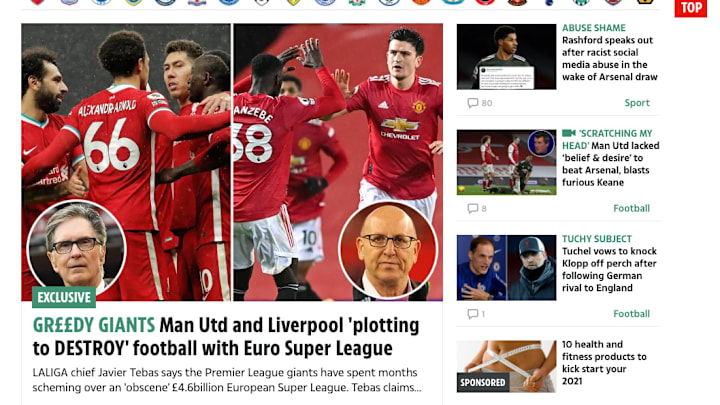Open the Sport category link
This screenshot has height=405, width=720.
637,103
